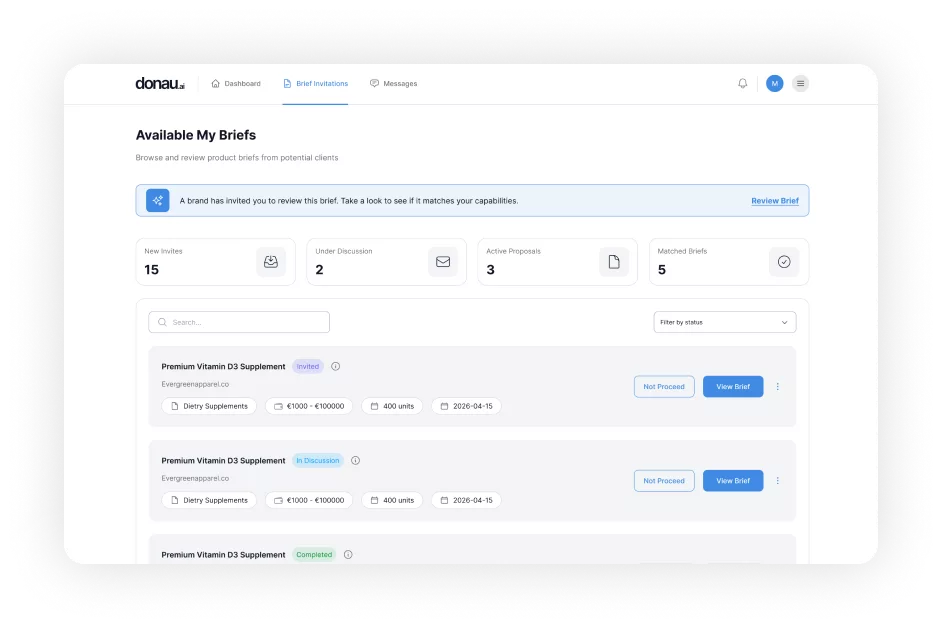Open the info tooltip next to Invited brief
The image size is (942, 628).
[x=335, y=366]
